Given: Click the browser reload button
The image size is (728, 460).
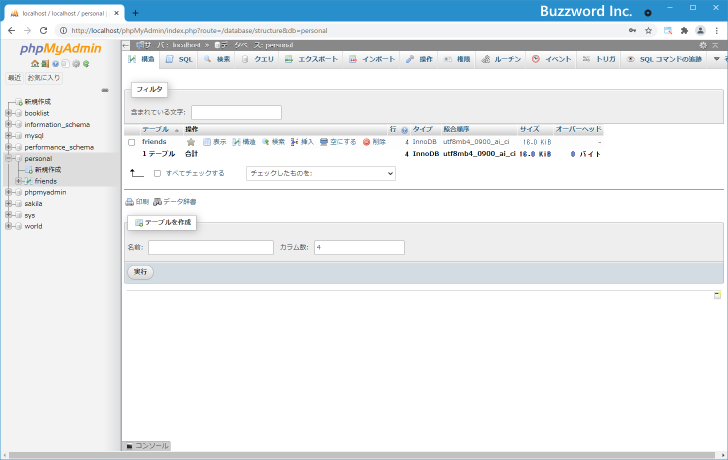Looking at the screenshot, I should [x=43, y=30].
